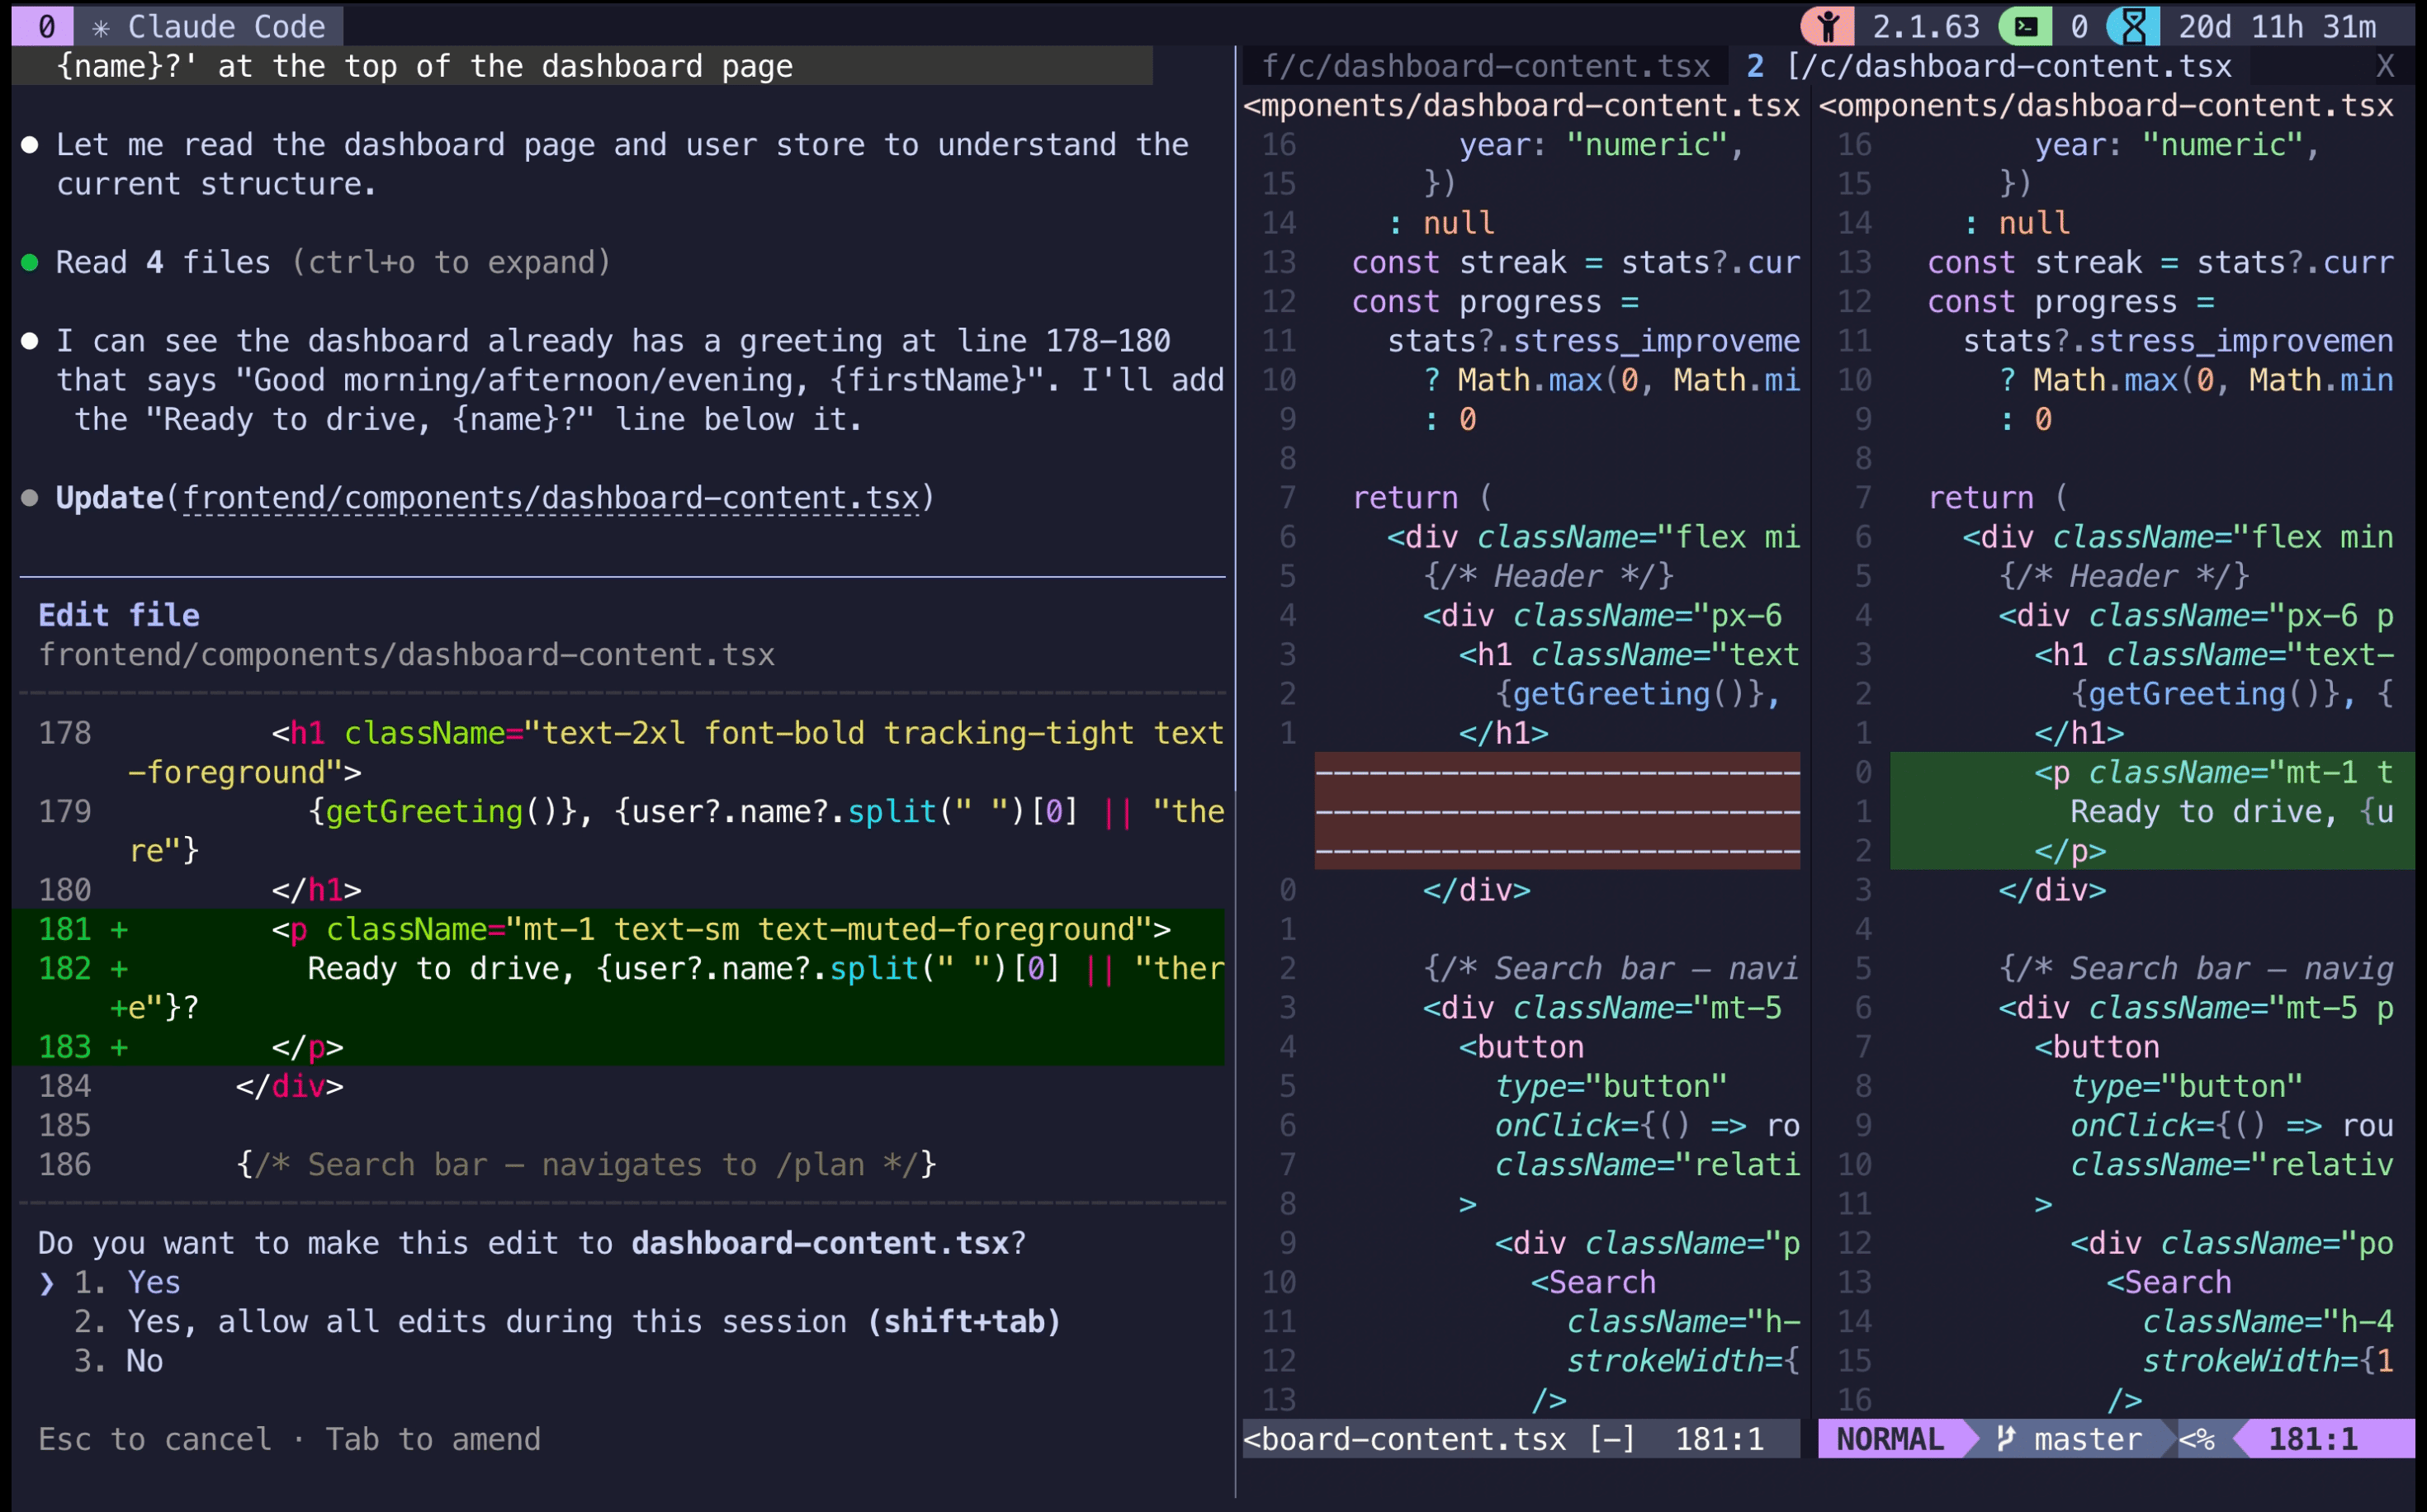Click green '<p className="mt-1' line in right pane
The height and width of the screenshot is (1512, 2427).
click(2152, 772)
